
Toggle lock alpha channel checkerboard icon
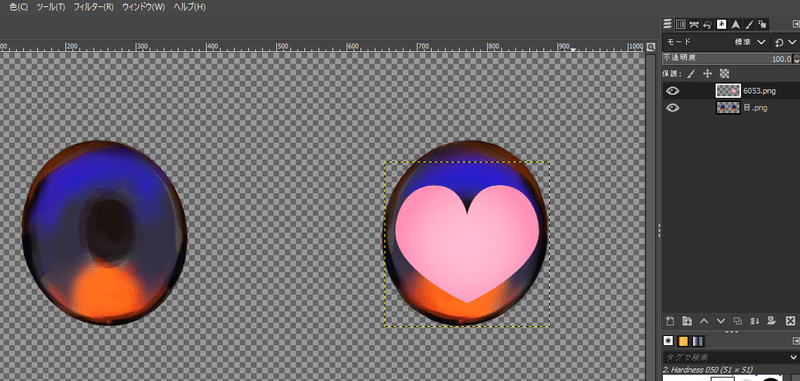click(x=724, y=73)
